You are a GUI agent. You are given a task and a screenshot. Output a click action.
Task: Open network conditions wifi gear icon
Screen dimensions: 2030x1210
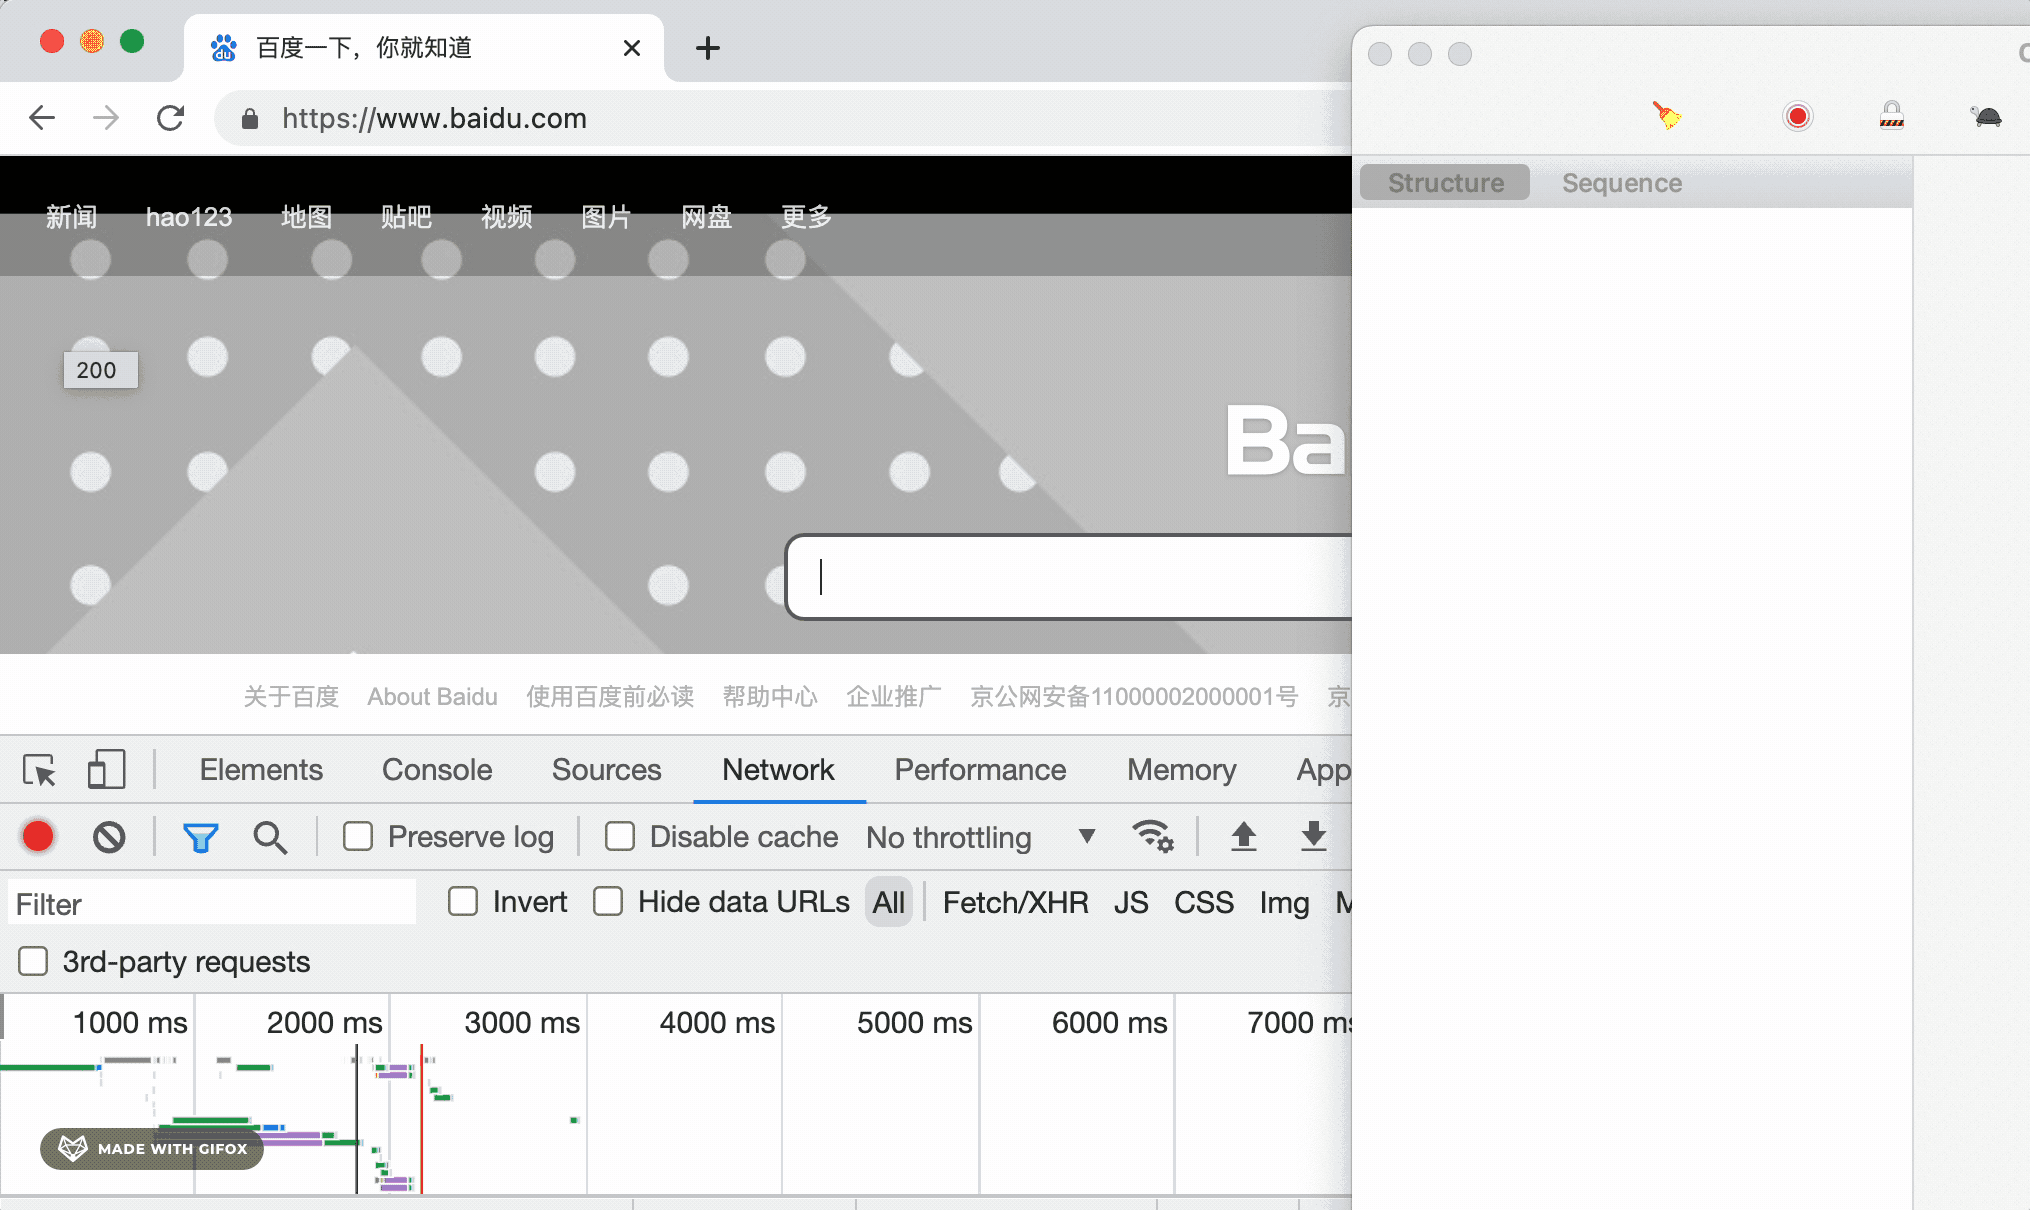click(x=1152, y=836)
